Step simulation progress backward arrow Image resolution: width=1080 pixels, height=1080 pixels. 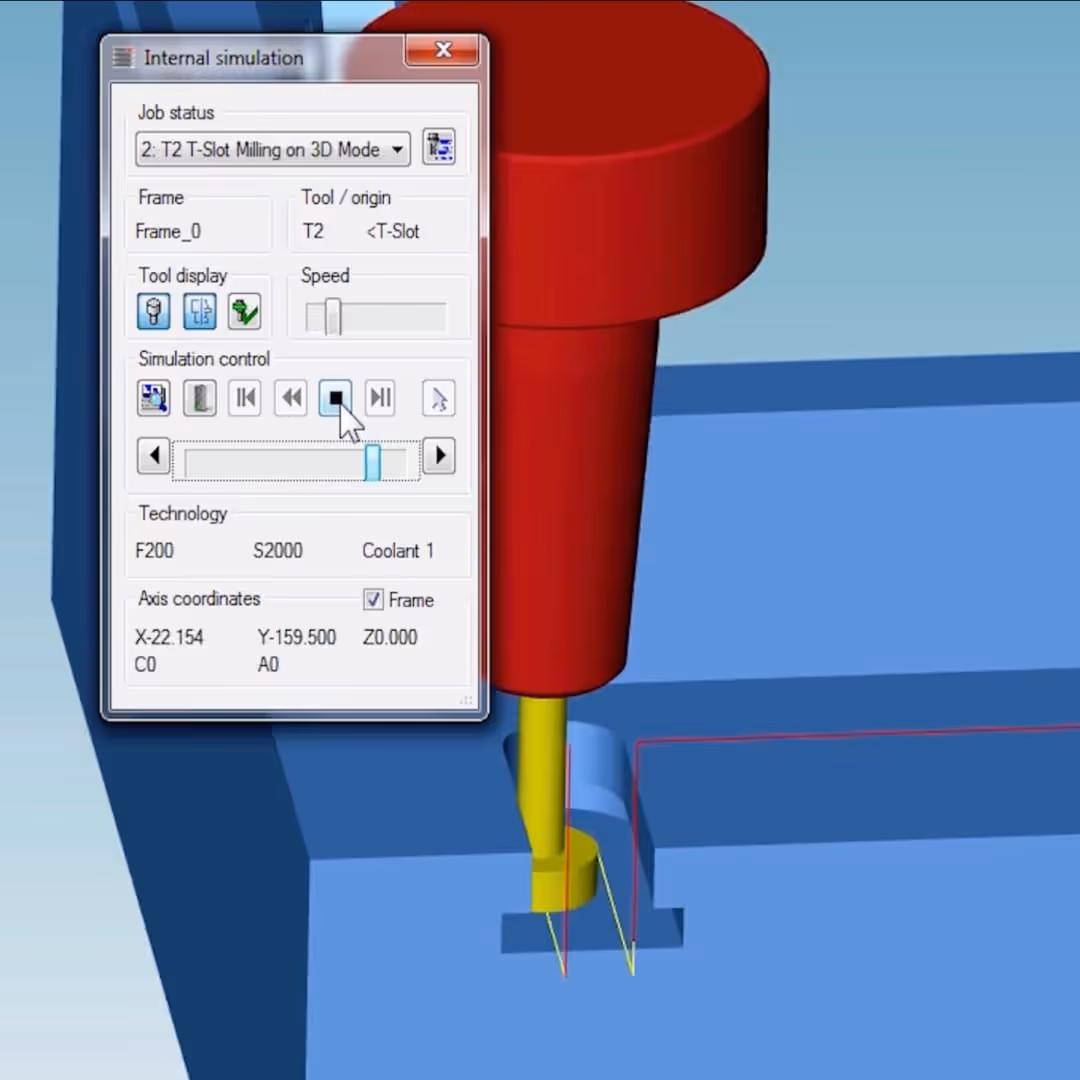[154, 456]
